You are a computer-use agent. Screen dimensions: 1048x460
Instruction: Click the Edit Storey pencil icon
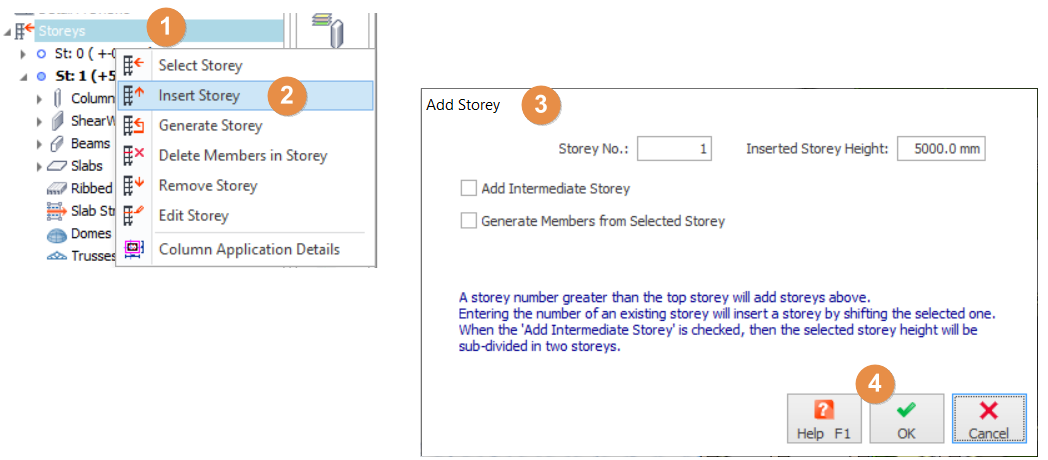pos(133,216)
